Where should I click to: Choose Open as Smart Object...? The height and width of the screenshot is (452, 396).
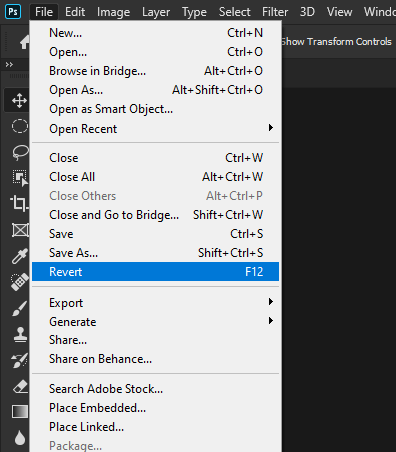tap(155, 109)
